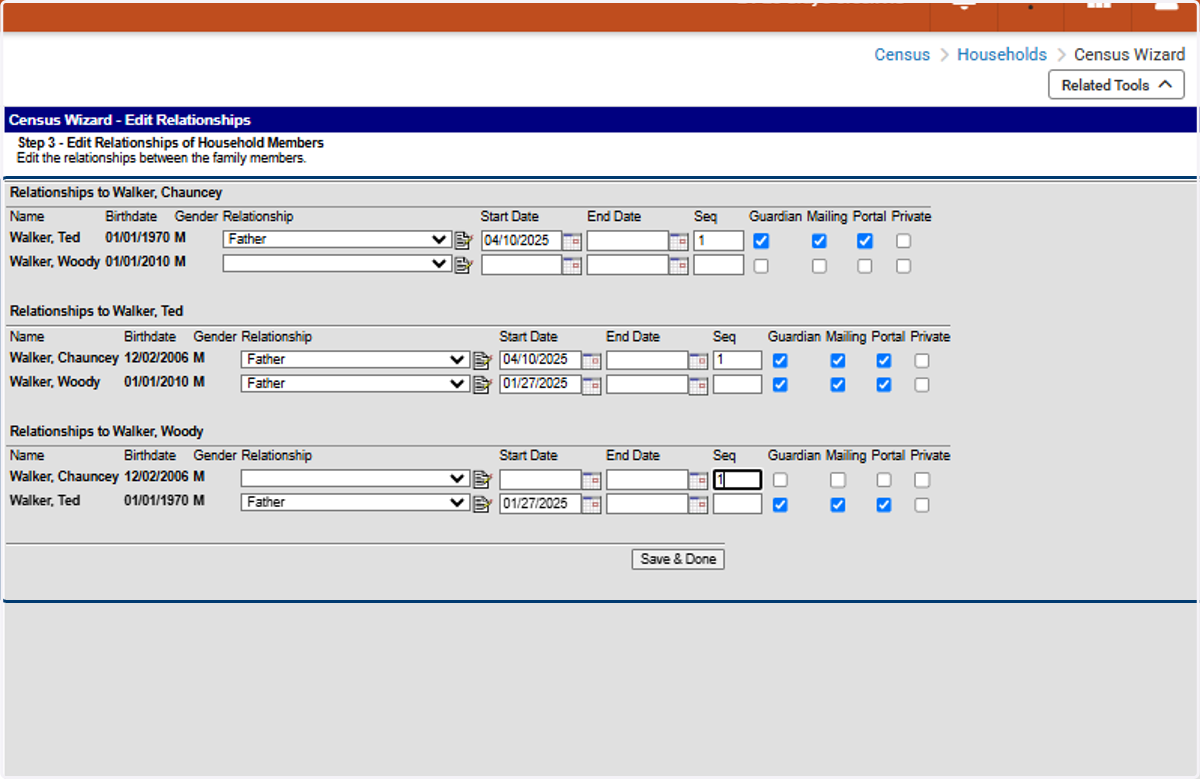This screenshot has height=779, width=1200.
Task: Open End Date calendar for Chauncey in Ted's section
Action: pyautogui.click(x=697, y=360)
